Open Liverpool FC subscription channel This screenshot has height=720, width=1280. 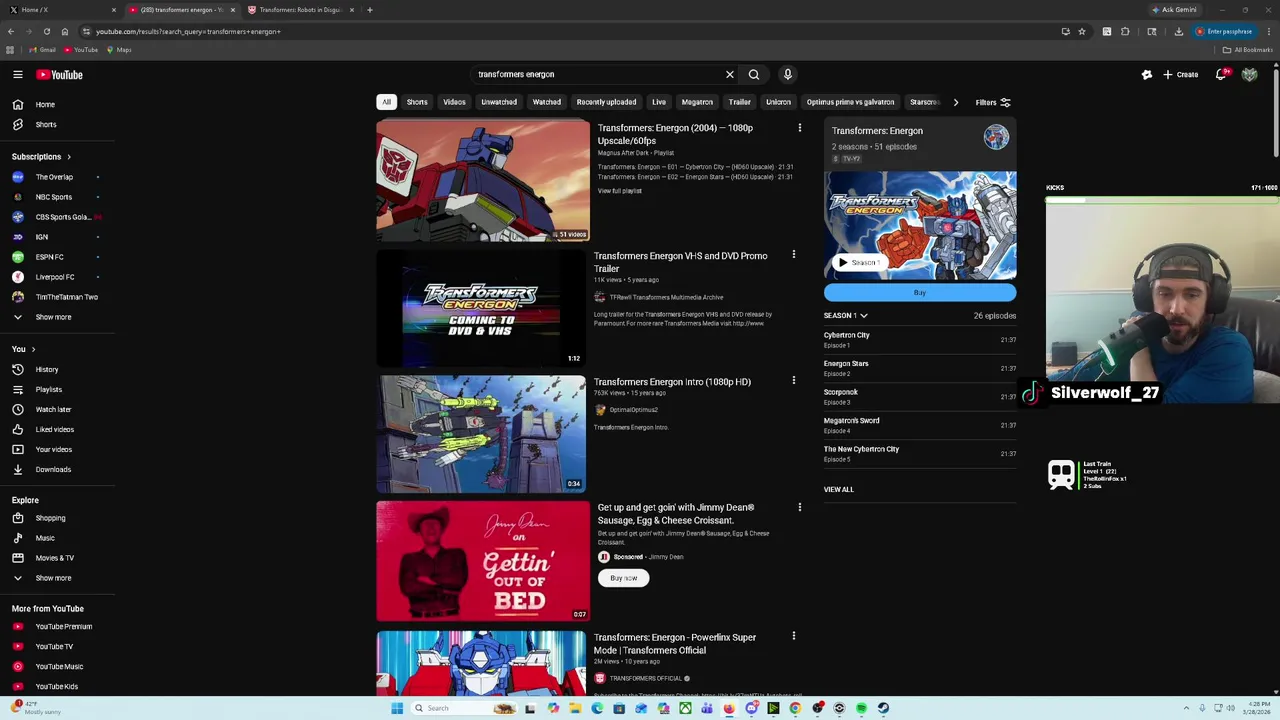coord(57,277)
